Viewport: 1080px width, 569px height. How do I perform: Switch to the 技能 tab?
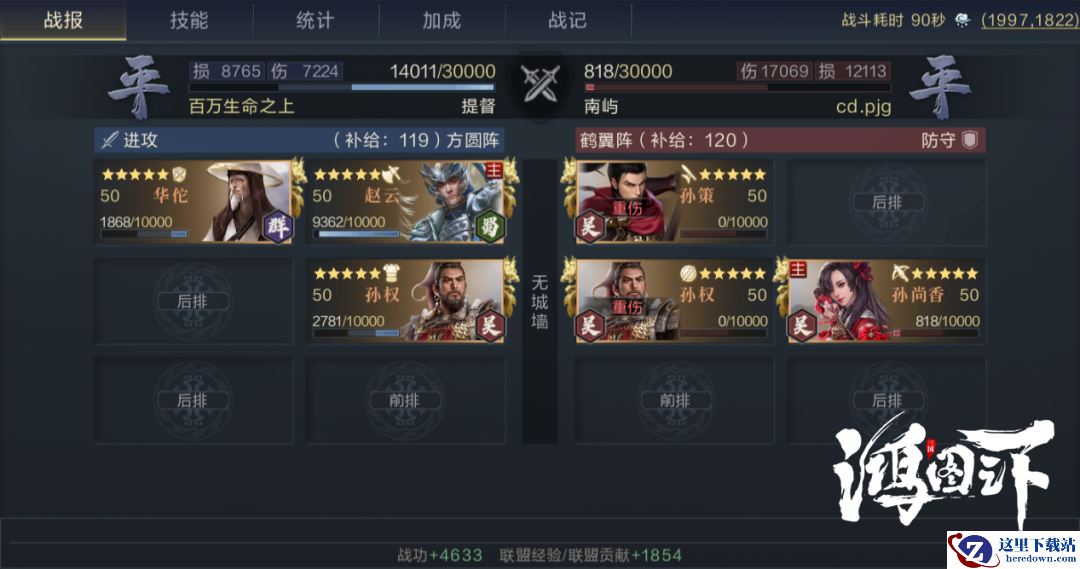click(x=189, y=20)
